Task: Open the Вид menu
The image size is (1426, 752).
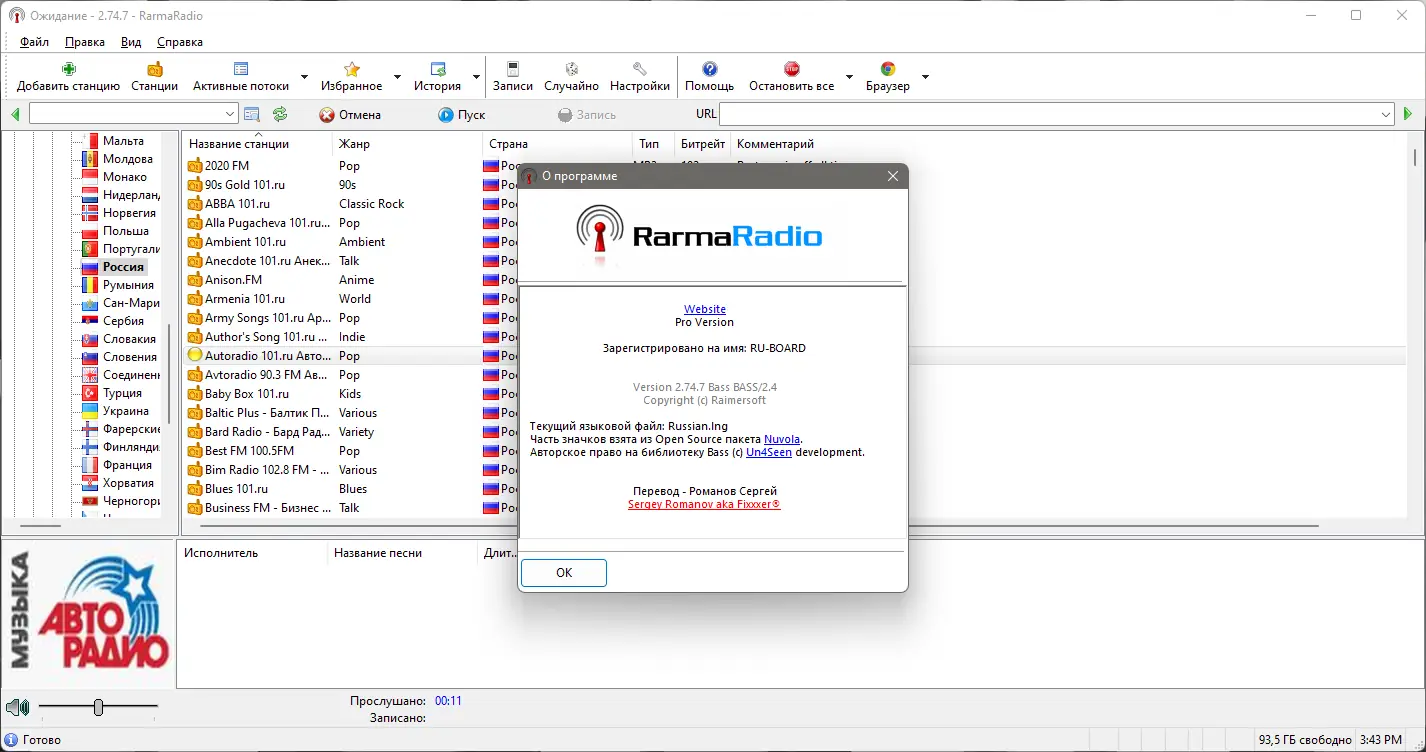Action: tap(131, 42)
